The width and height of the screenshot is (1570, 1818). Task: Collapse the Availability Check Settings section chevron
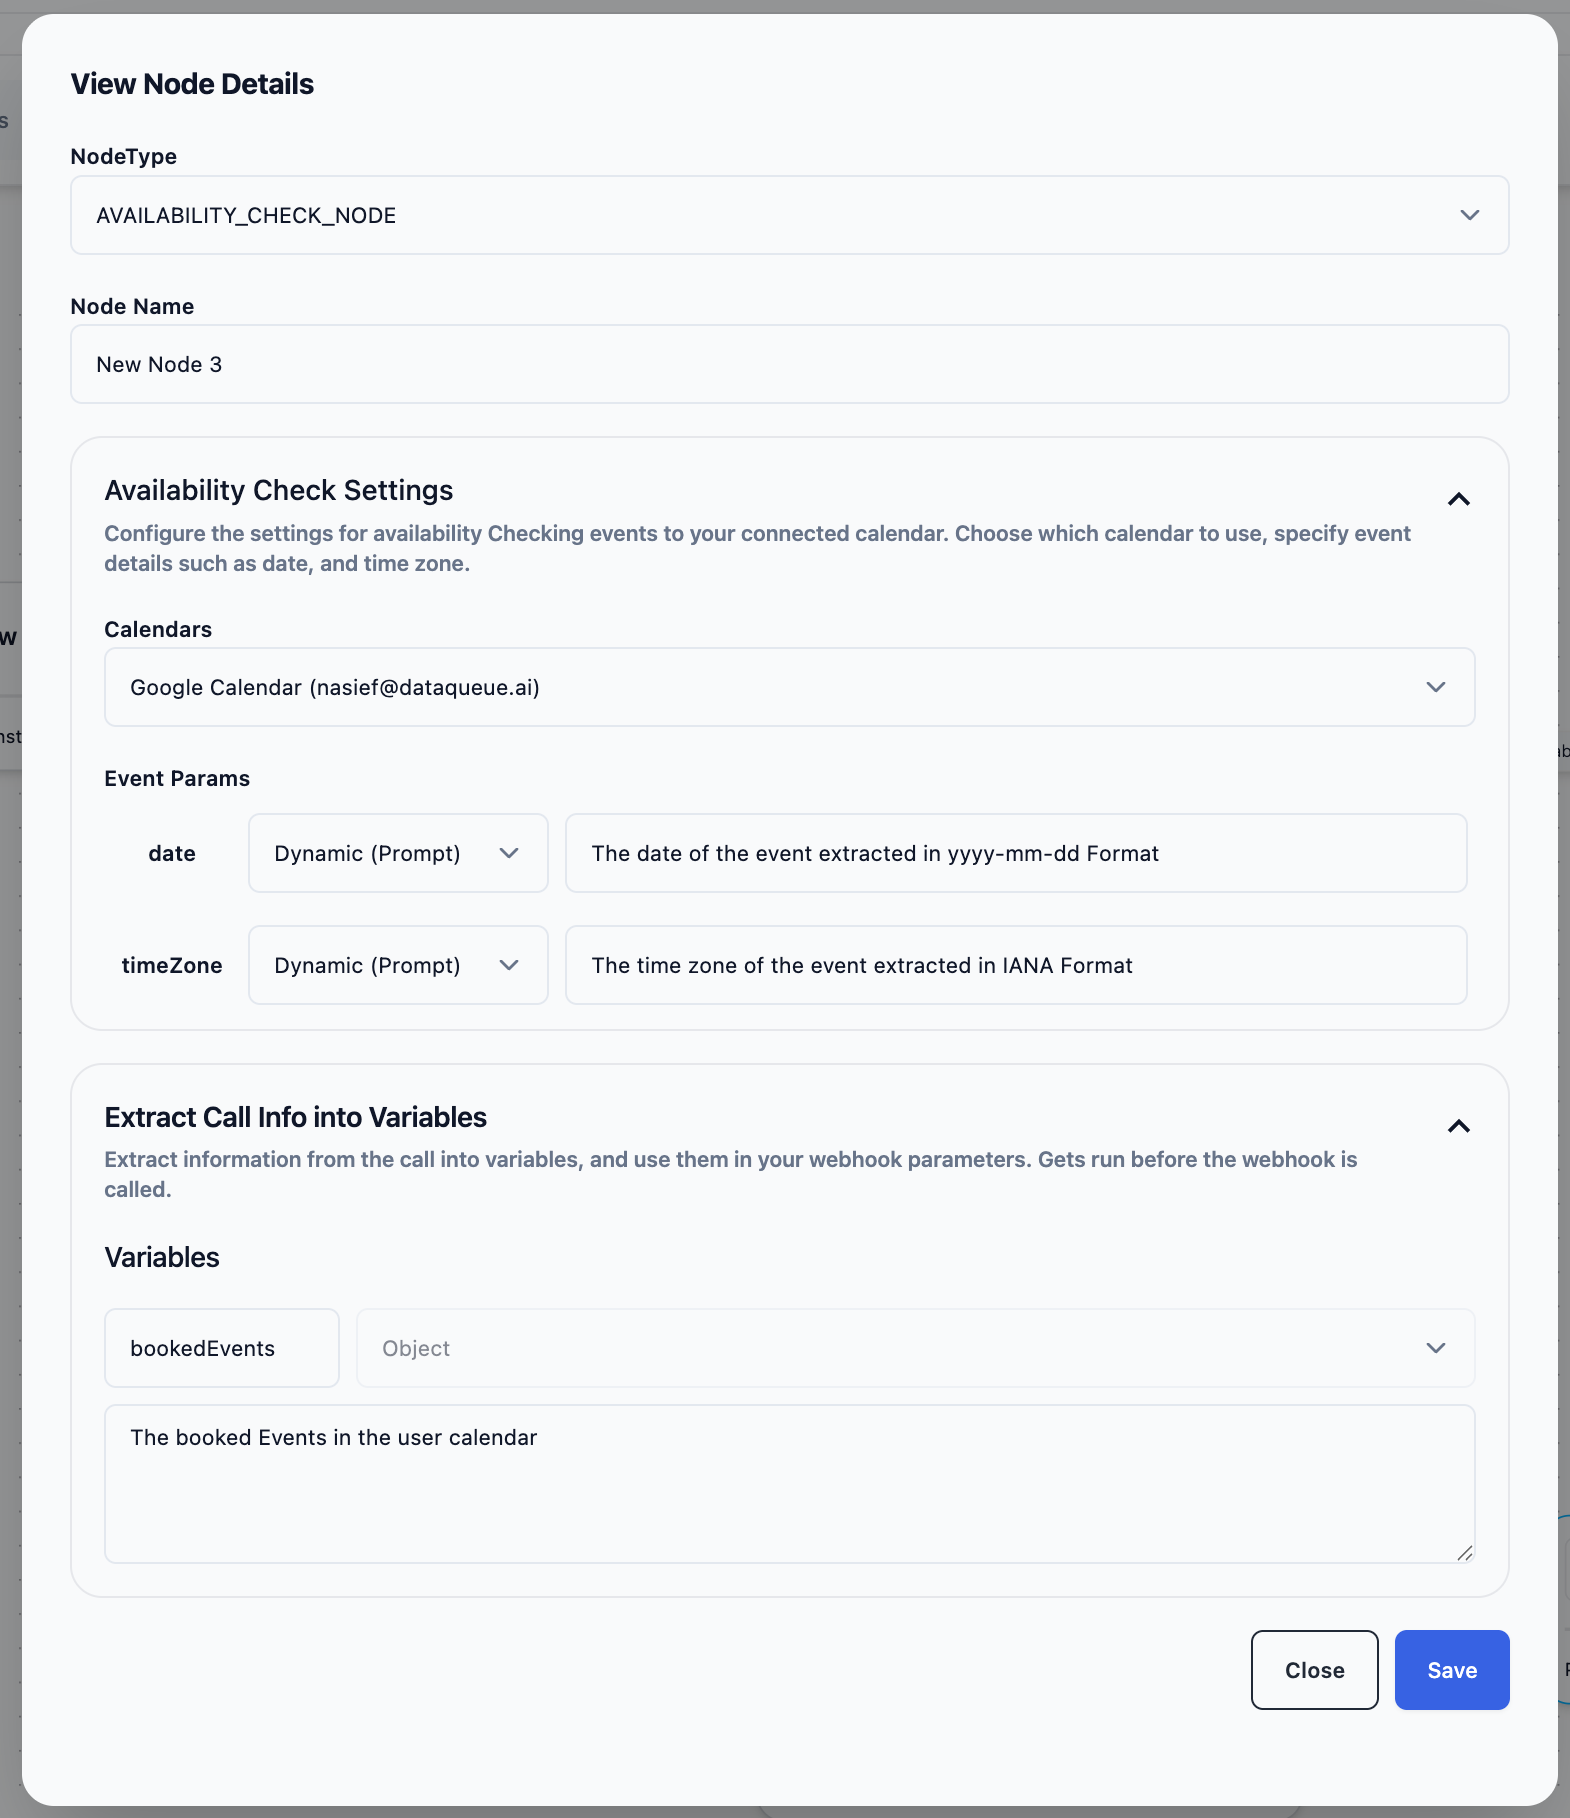click(x=1459, y=499)
